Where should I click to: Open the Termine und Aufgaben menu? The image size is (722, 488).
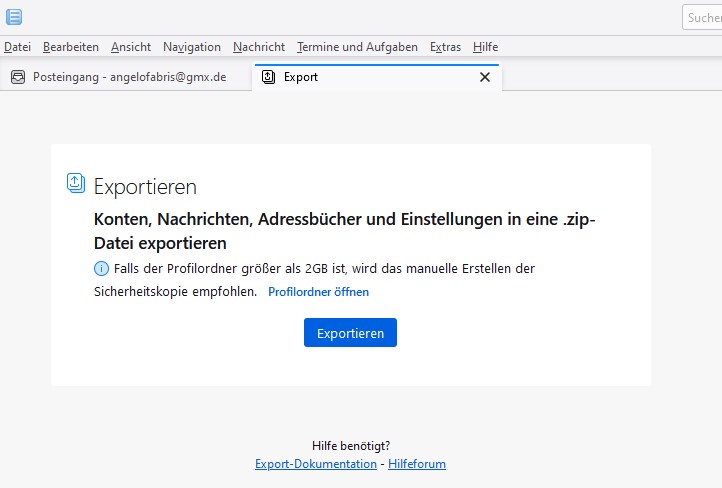(357, 47)
